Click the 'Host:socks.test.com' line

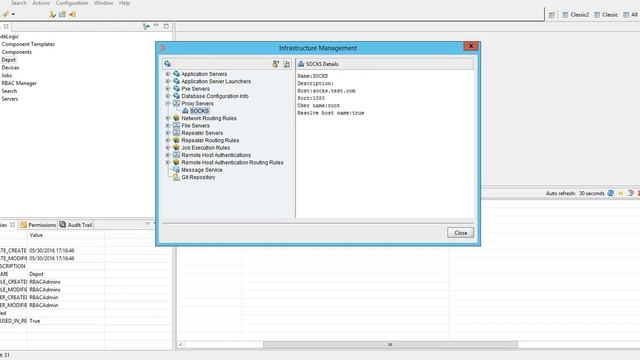[x=327, y=91]
